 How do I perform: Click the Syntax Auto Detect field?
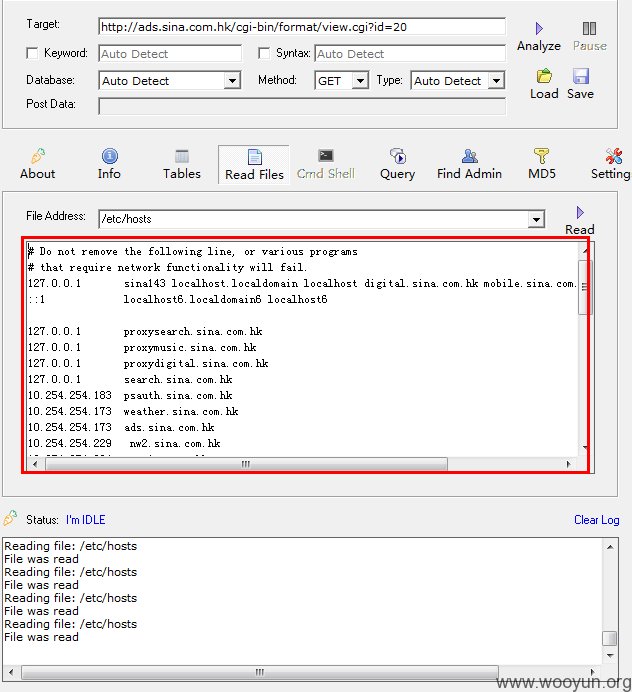[x=410, y=54]
